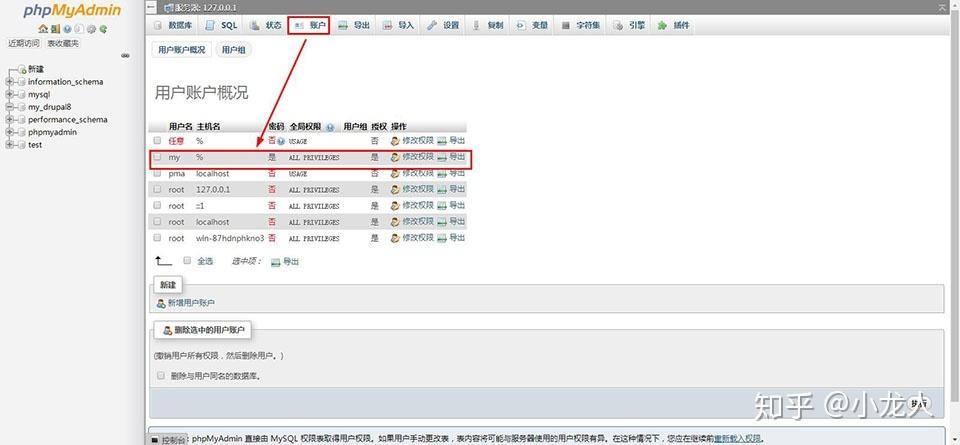Click the 重新载入权限 link
This screenshot has height=445, width=960.
738,438
